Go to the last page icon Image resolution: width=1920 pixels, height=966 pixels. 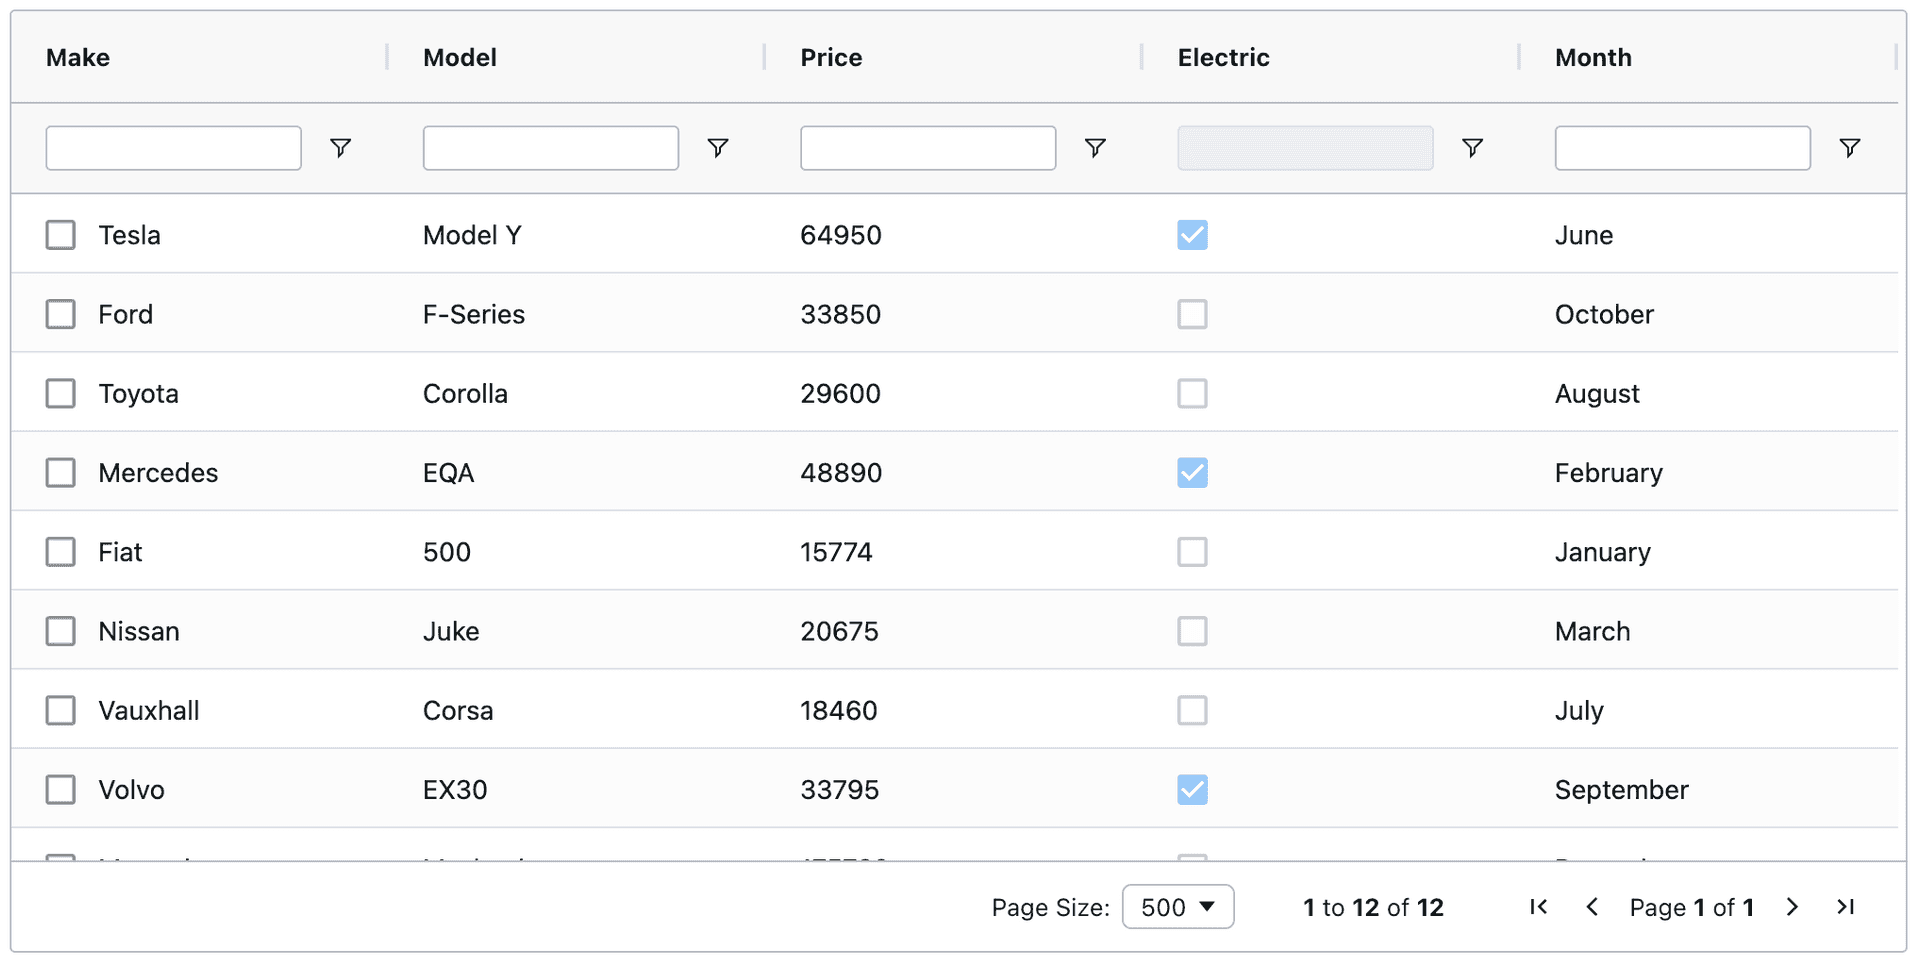tap(1846, 907)
